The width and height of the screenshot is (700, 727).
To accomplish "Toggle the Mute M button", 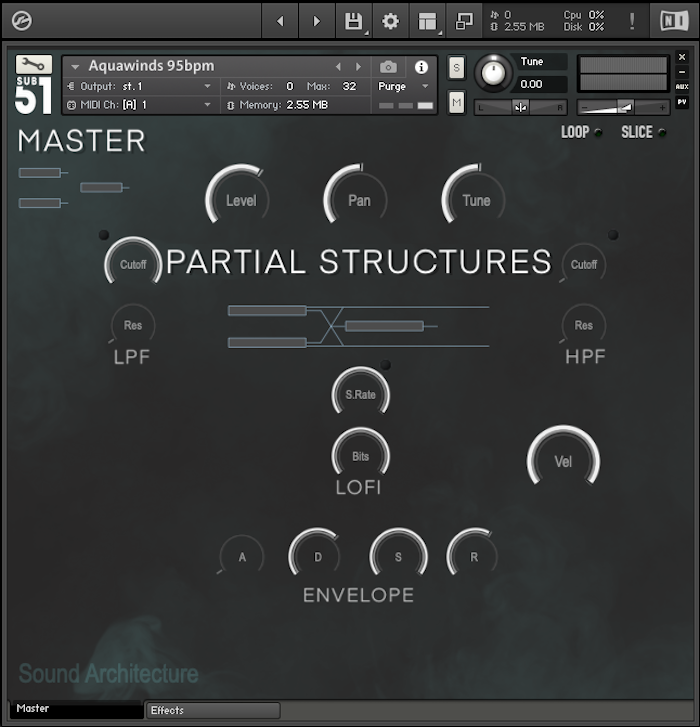I will 457,102.
